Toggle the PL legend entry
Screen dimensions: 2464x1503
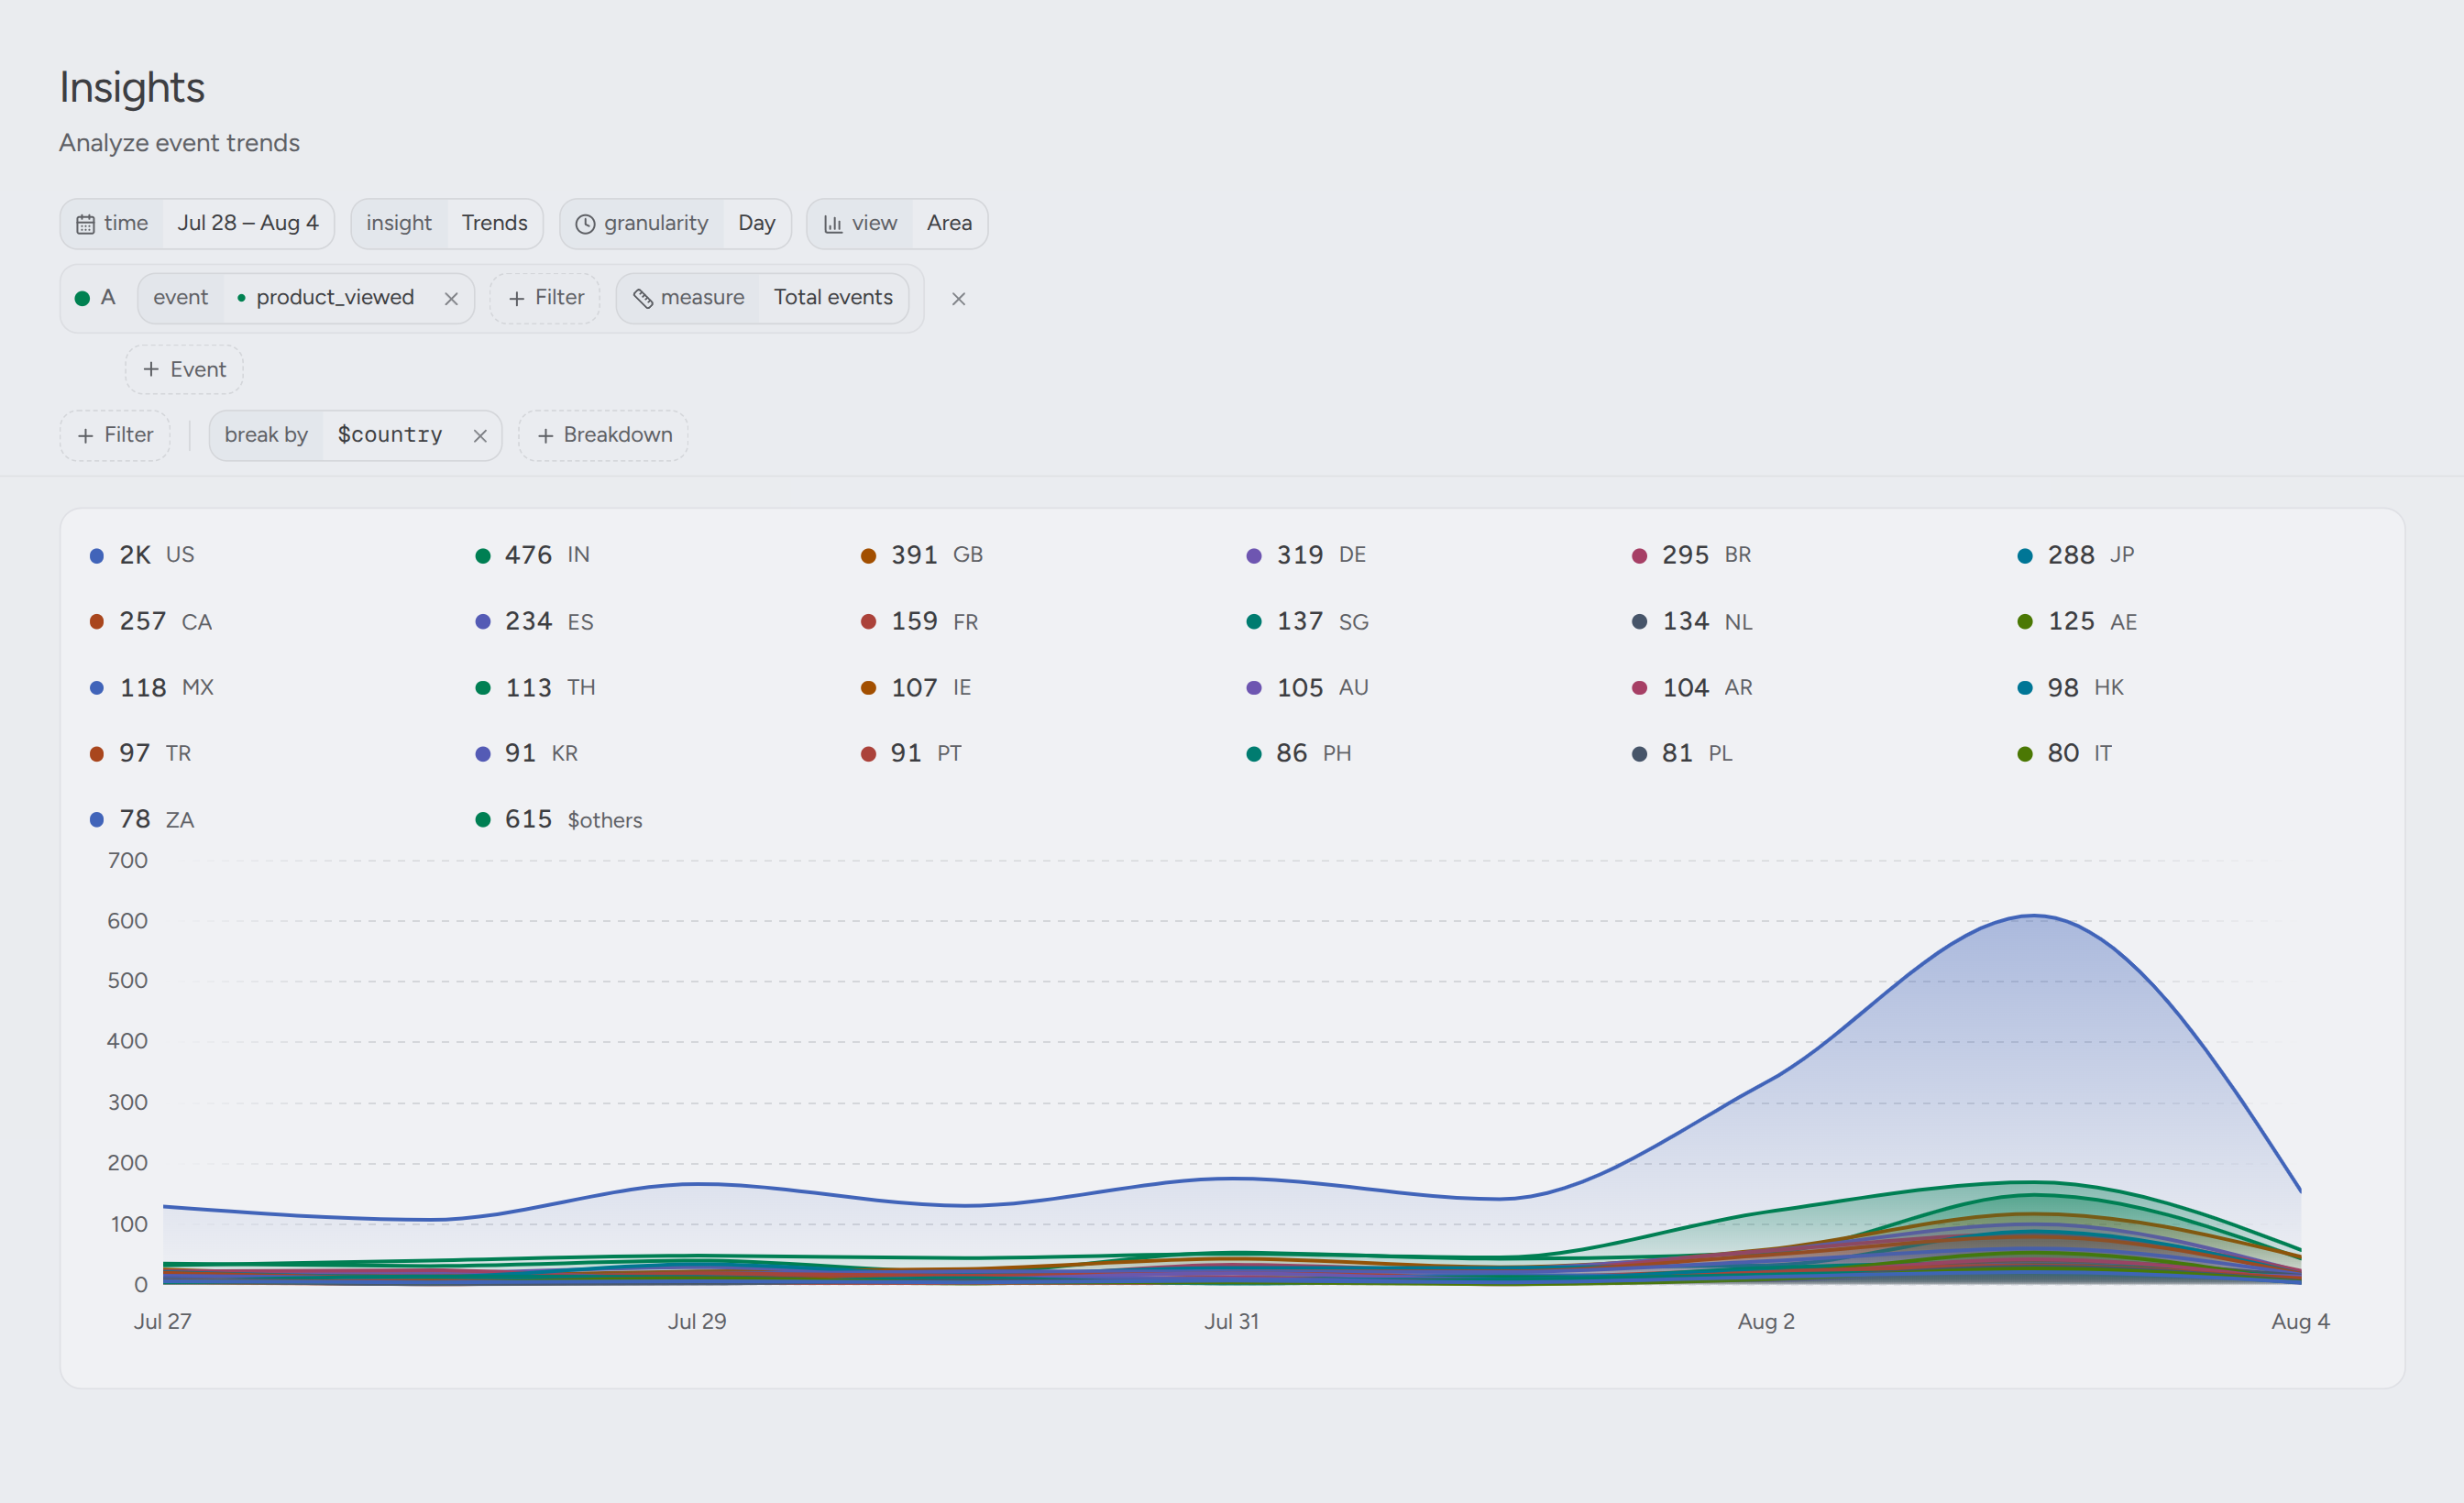pyautogui.click(x=1683, y=754)
